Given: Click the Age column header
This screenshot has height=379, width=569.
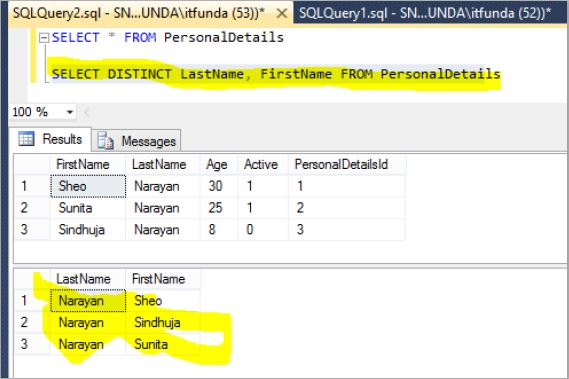Looking at the screenshot, I should [x=218, y=164].
